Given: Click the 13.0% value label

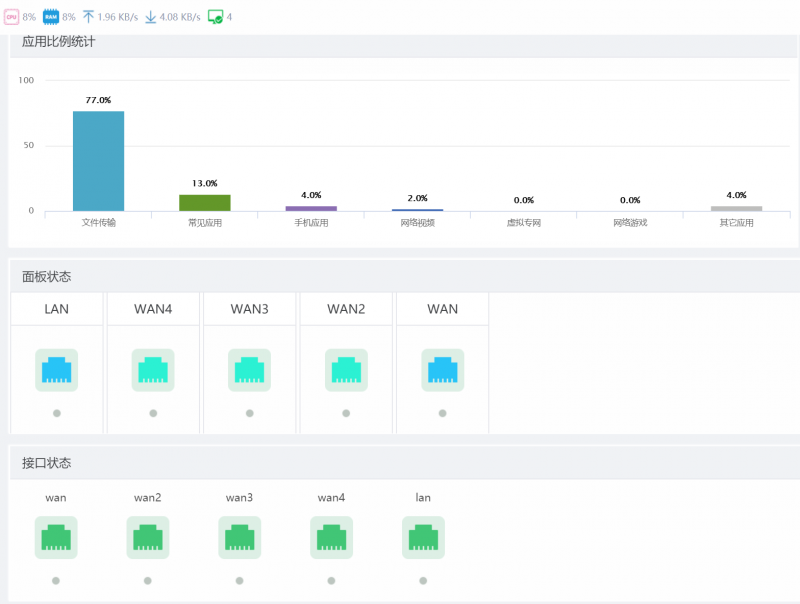Looking at the screenshot, I should coord(205,183).
